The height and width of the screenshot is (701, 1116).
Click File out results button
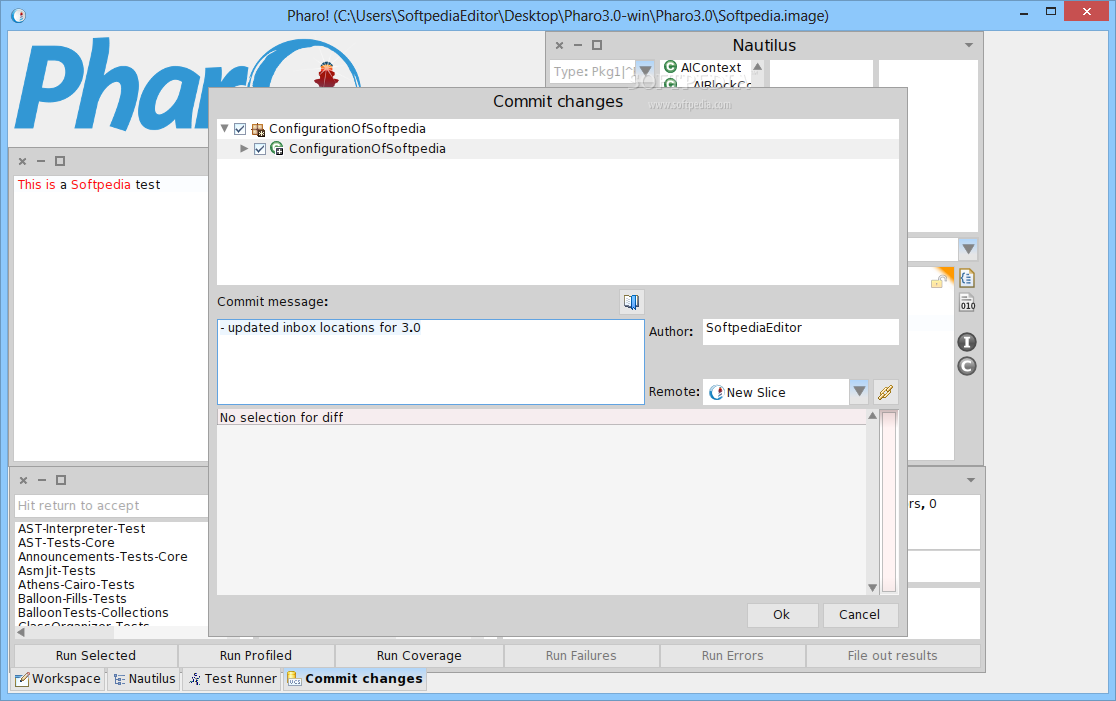click(x=893, y=655)
